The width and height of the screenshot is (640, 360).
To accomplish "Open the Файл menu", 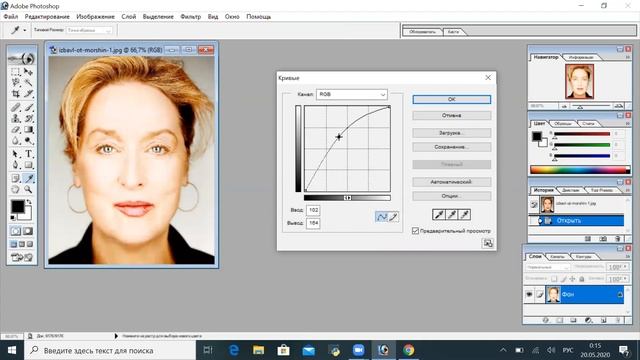I will tap(11, 17).
